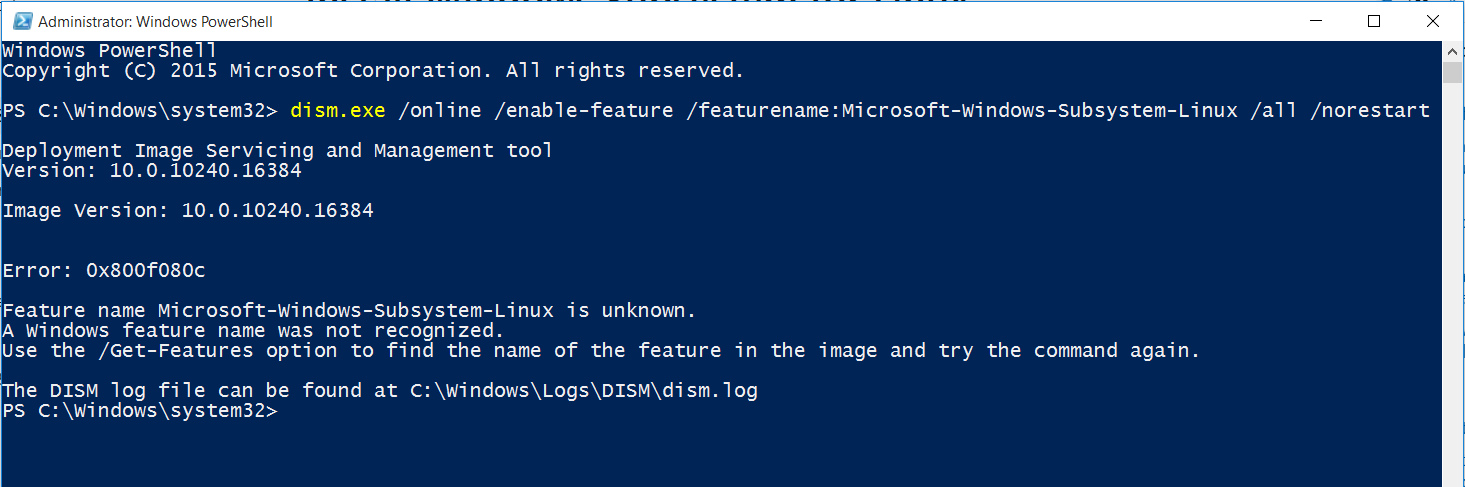The height and width of the screenshot is (487, 1465).
Task: Open the PowerShell icon system menu
Action: [20, 21]
